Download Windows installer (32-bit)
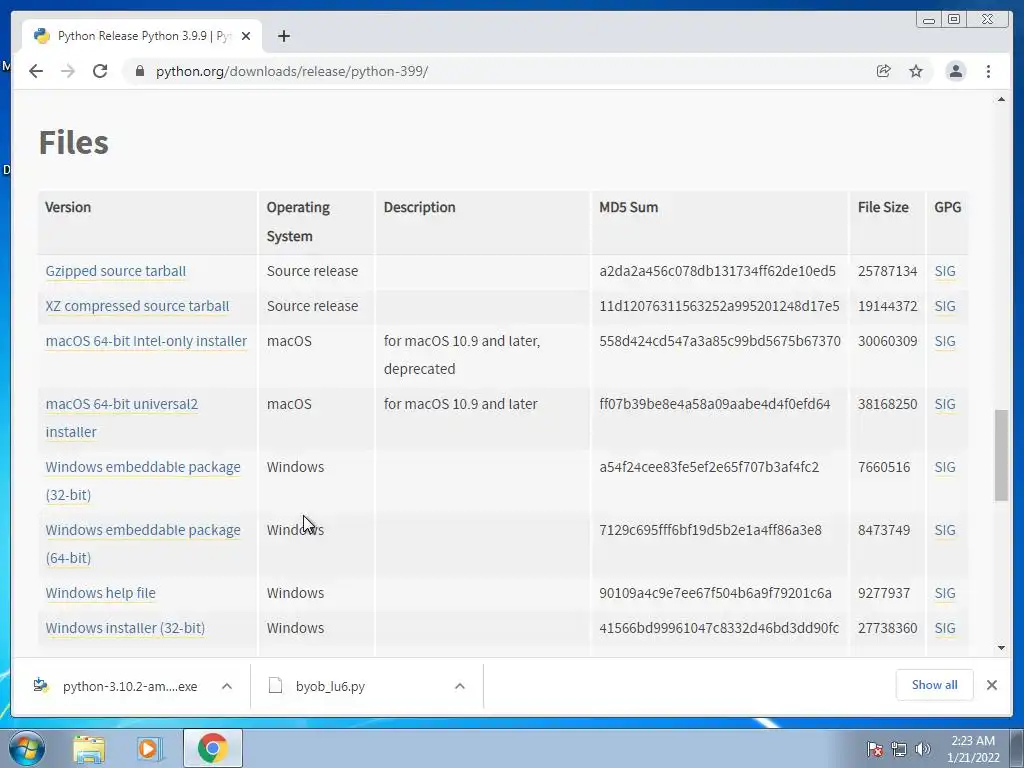The height and width of the screenshot is (768, 1024). pos(125,628)
